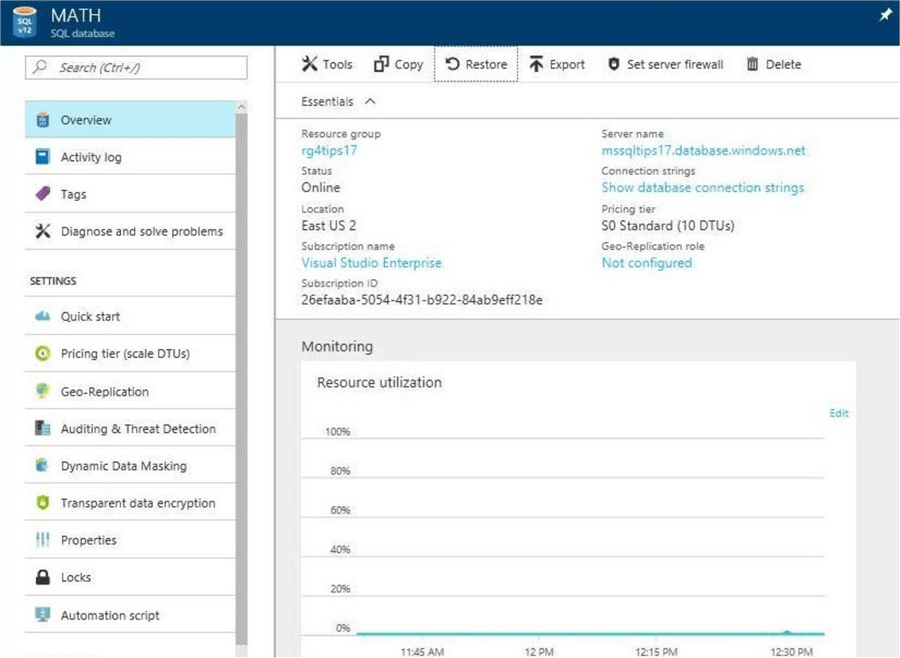Click the Properties sliders icon
This screenshot has height=658, width=900.
pos(42,540)
